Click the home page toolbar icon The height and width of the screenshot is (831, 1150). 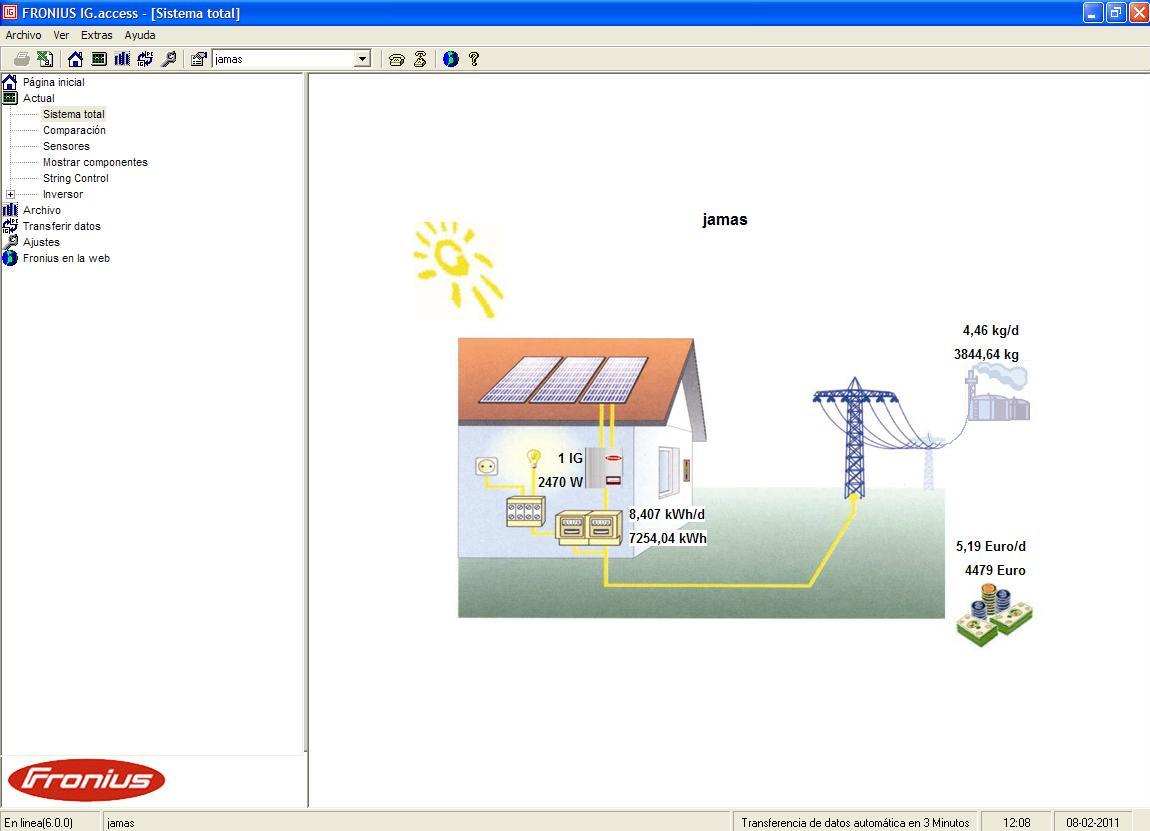coord(75,59)
